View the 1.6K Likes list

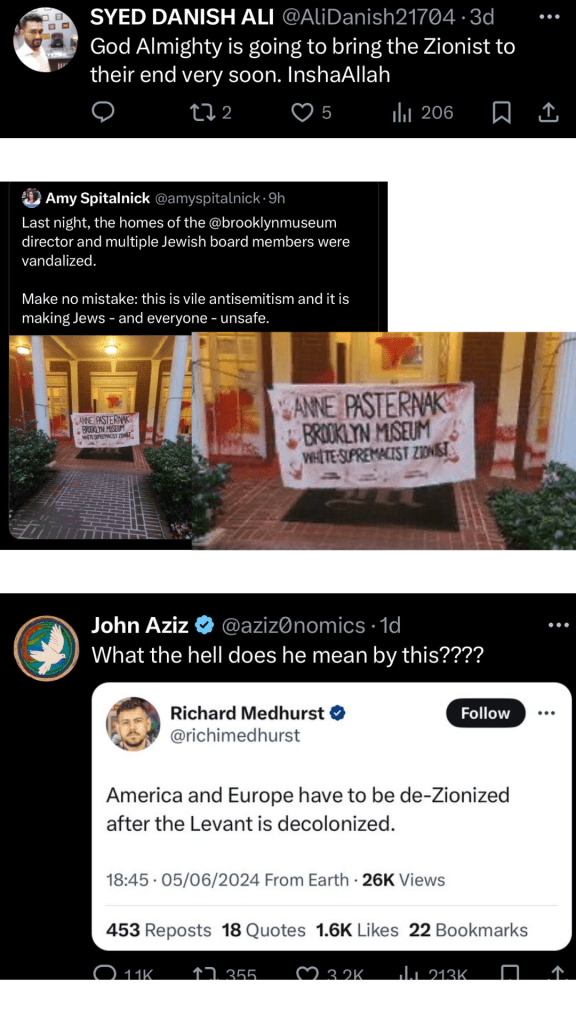pos(357,930)
